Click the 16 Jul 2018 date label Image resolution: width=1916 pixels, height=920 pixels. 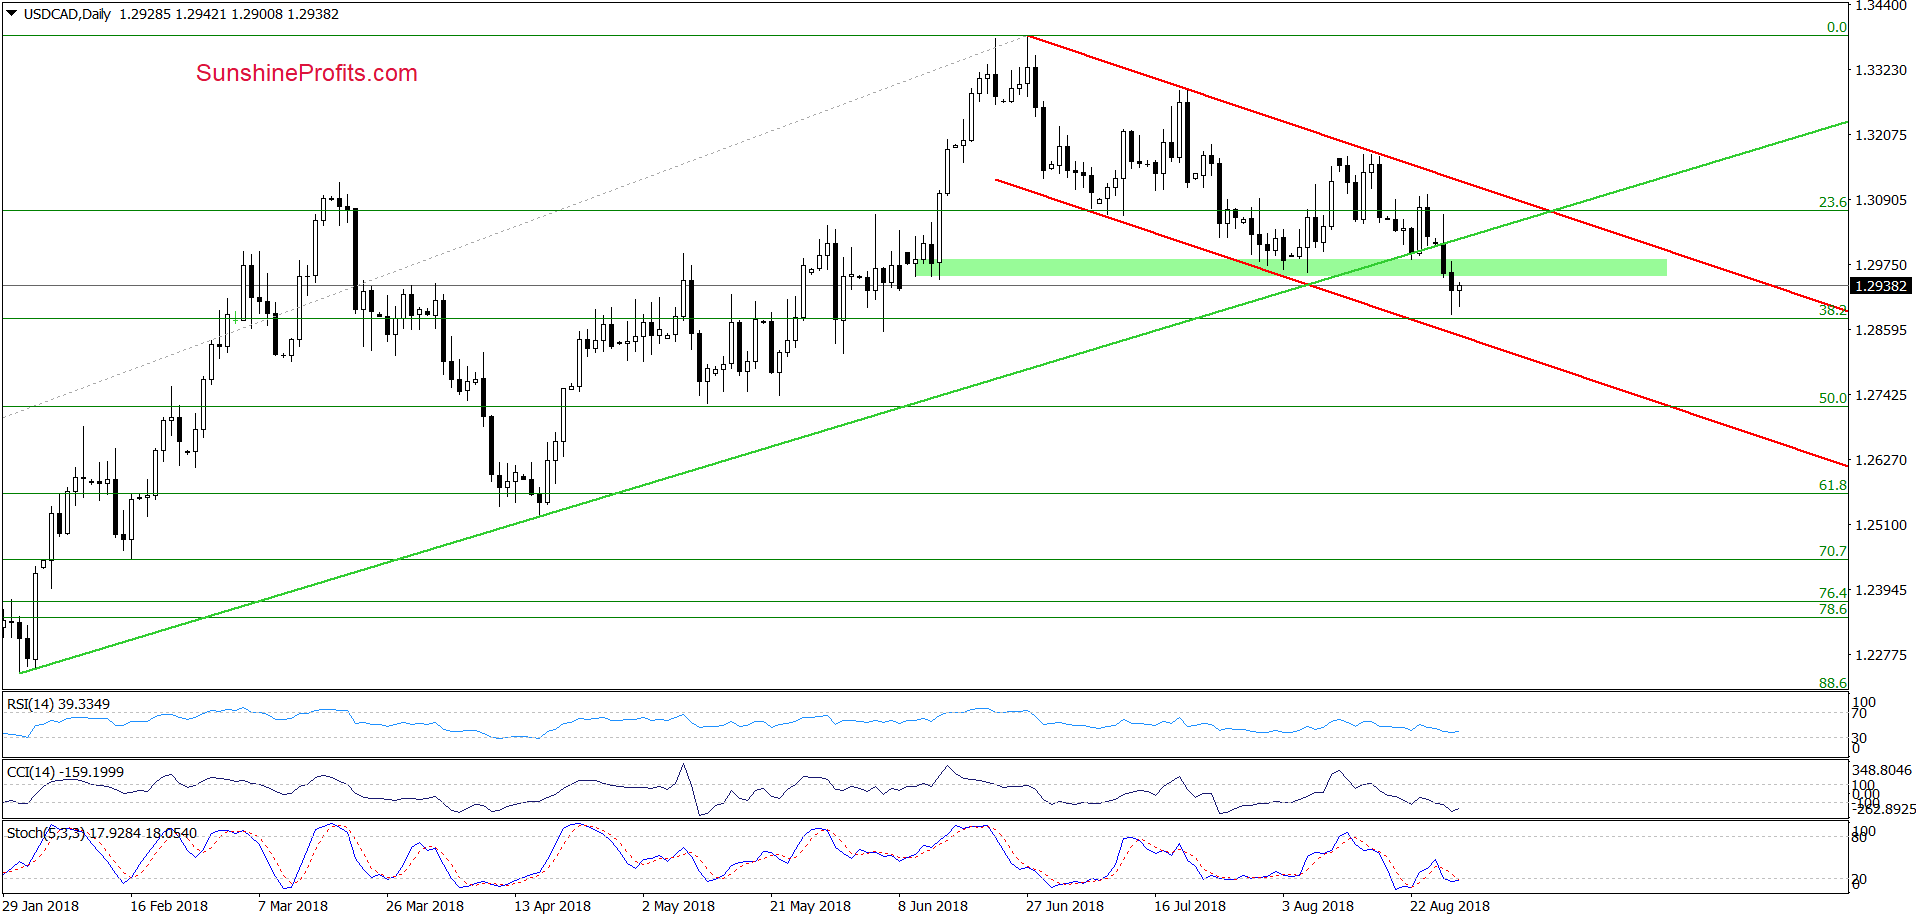coord(1190,906)
